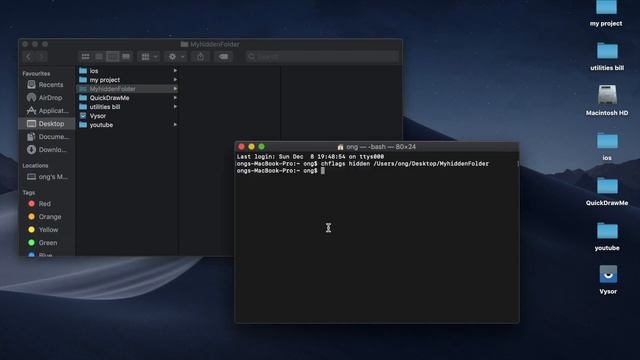Close the Terminal window
Image resolution: width=640 pixels, height=360 pixels.
242,147
